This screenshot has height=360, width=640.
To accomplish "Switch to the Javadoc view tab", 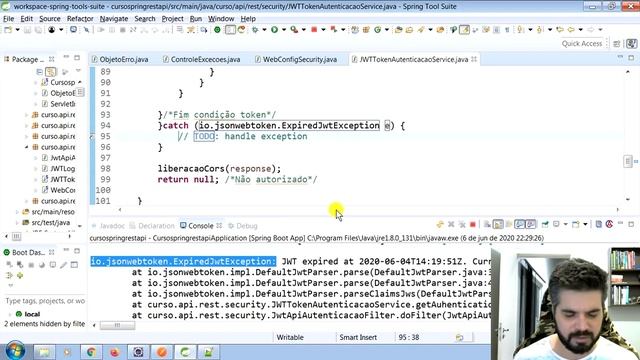I will (x=108, y=226).
